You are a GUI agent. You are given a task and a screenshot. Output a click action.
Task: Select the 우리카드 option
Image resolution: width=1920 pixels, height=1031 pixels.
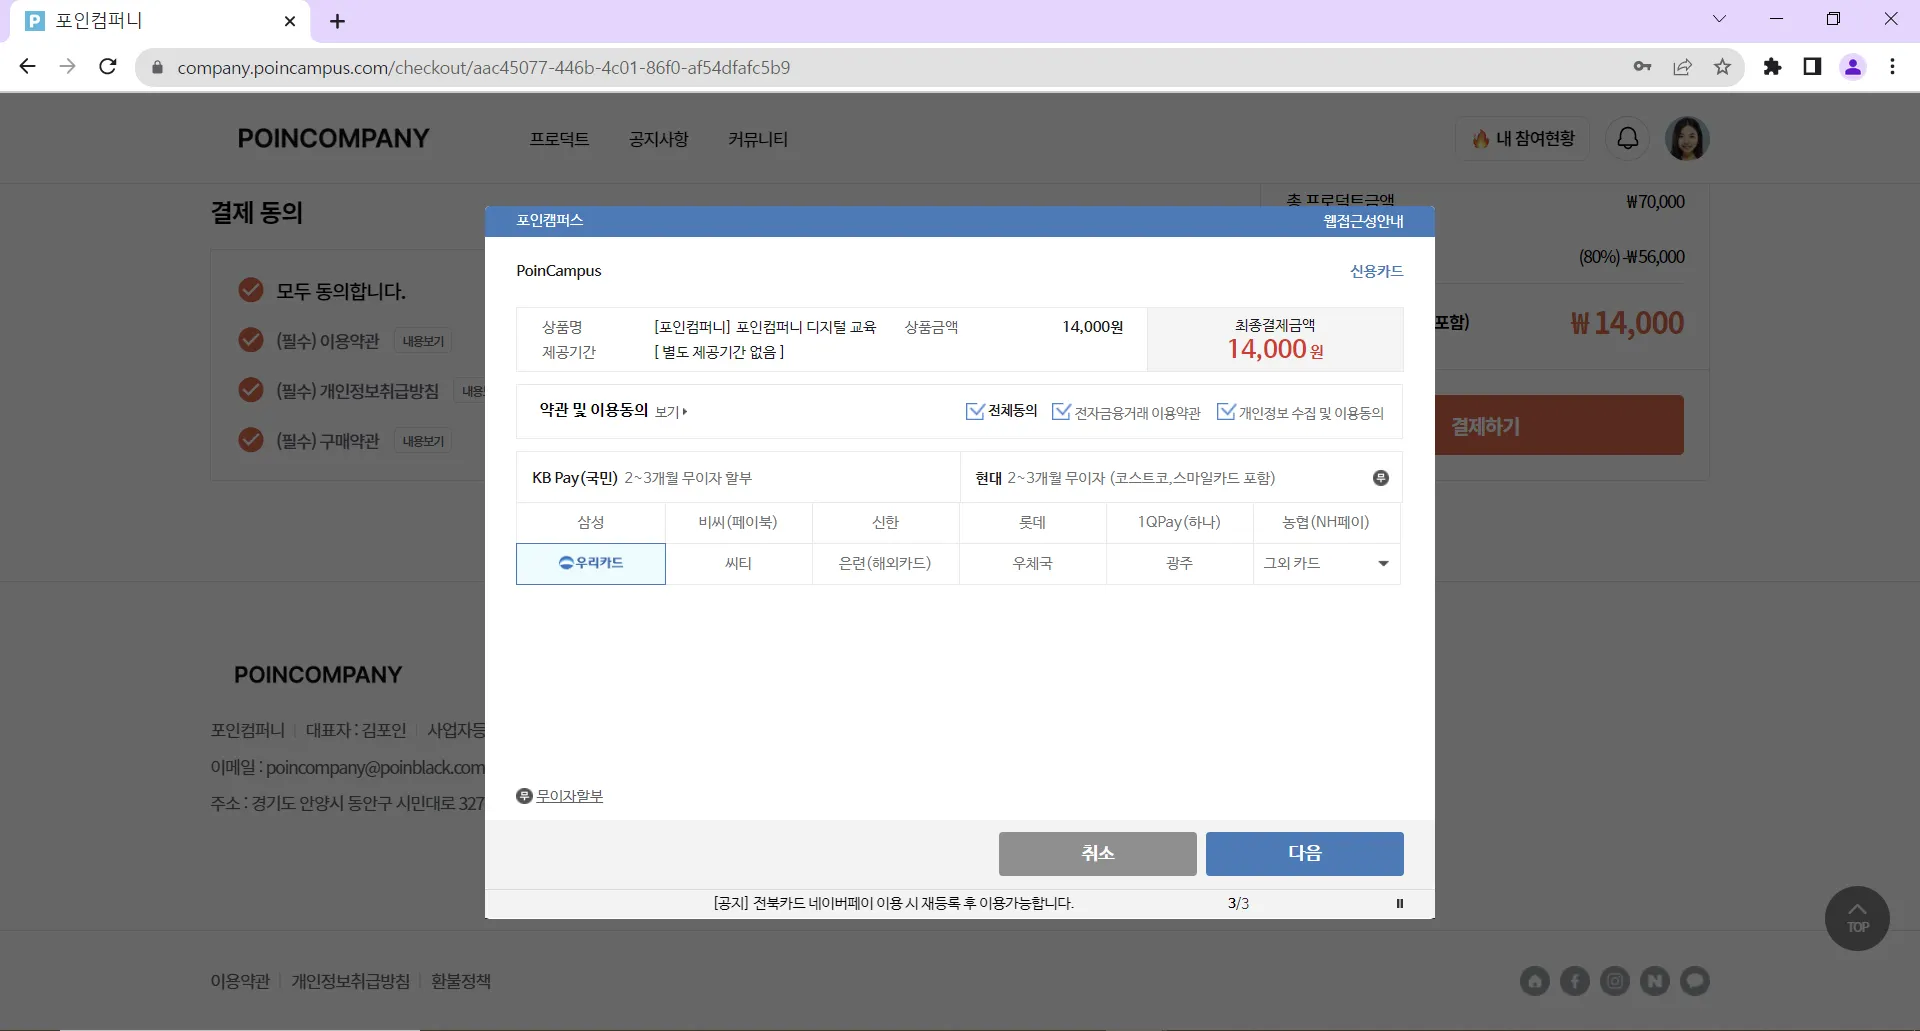click(591, 564)
